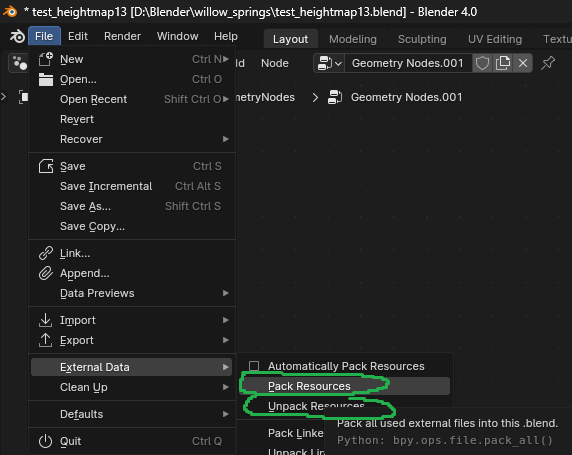This screenshot has width=572, height=455.
Task: Switch to Sculpting workspace tab
Action: coord(422,39)
